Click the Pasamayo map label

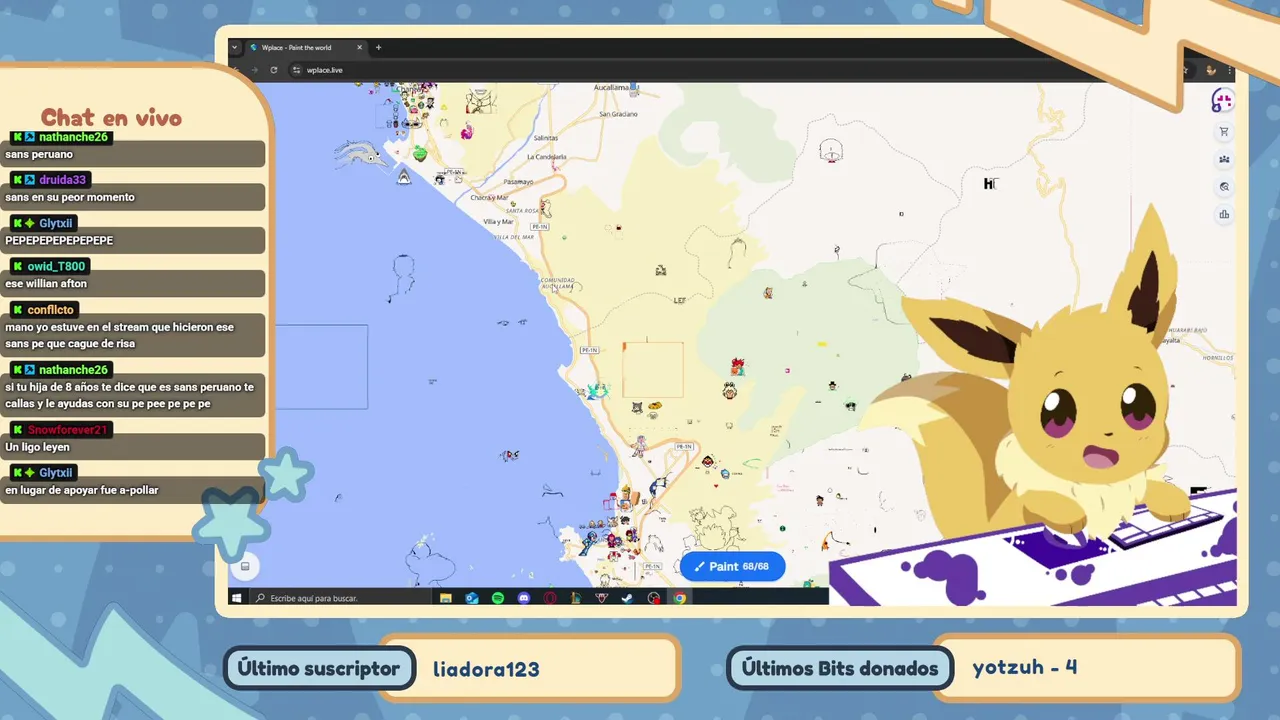pyautogui.click(x=518, y=182)
